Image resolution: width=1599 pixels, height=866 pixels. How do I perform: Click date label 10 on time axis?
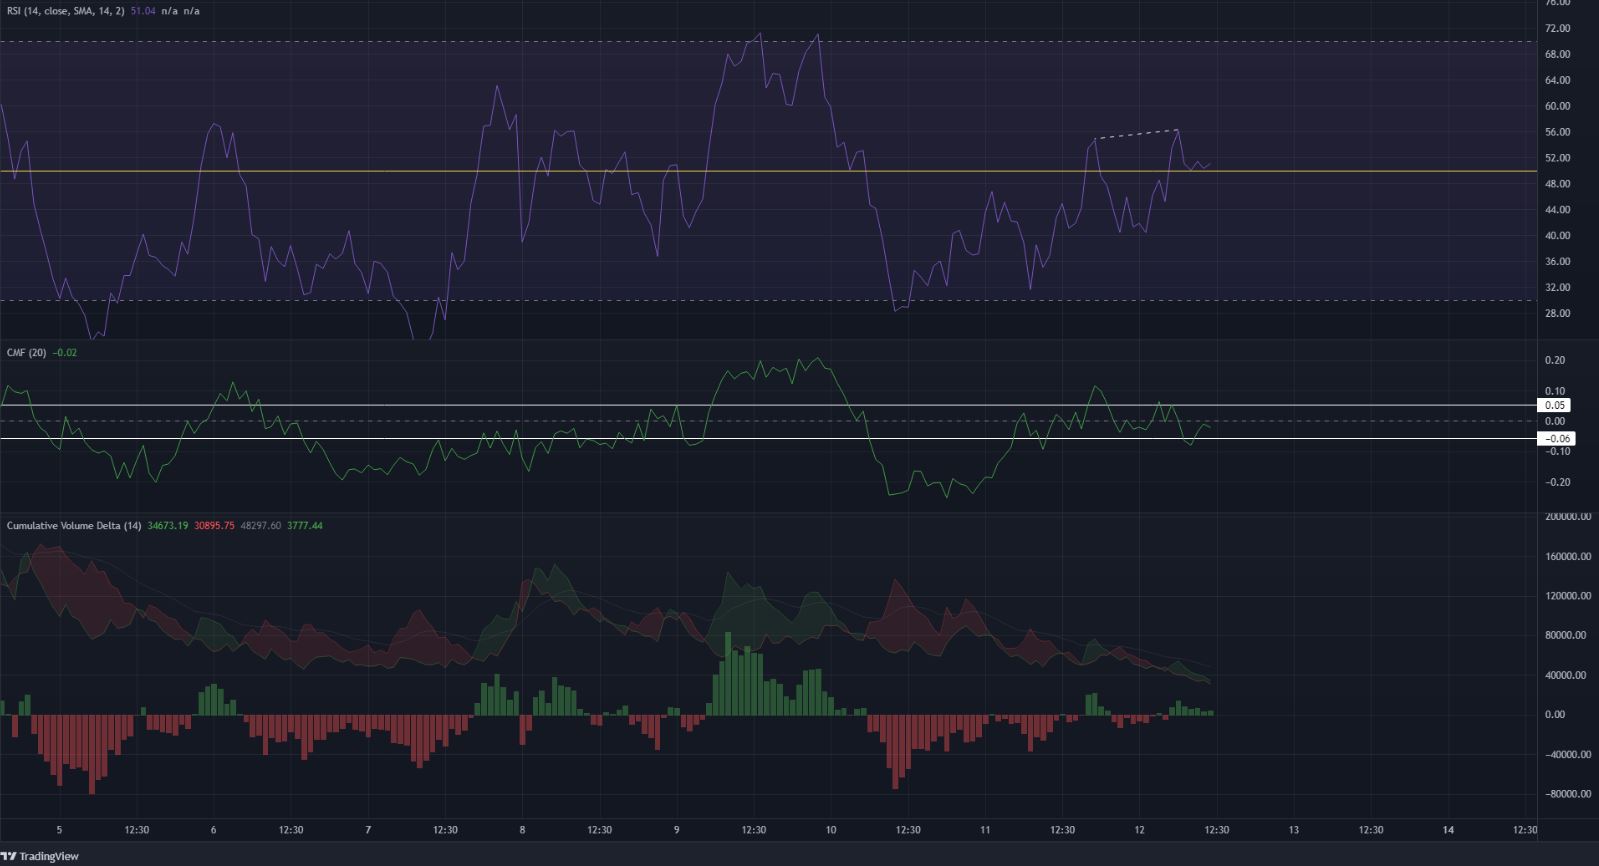coord(831,830)
